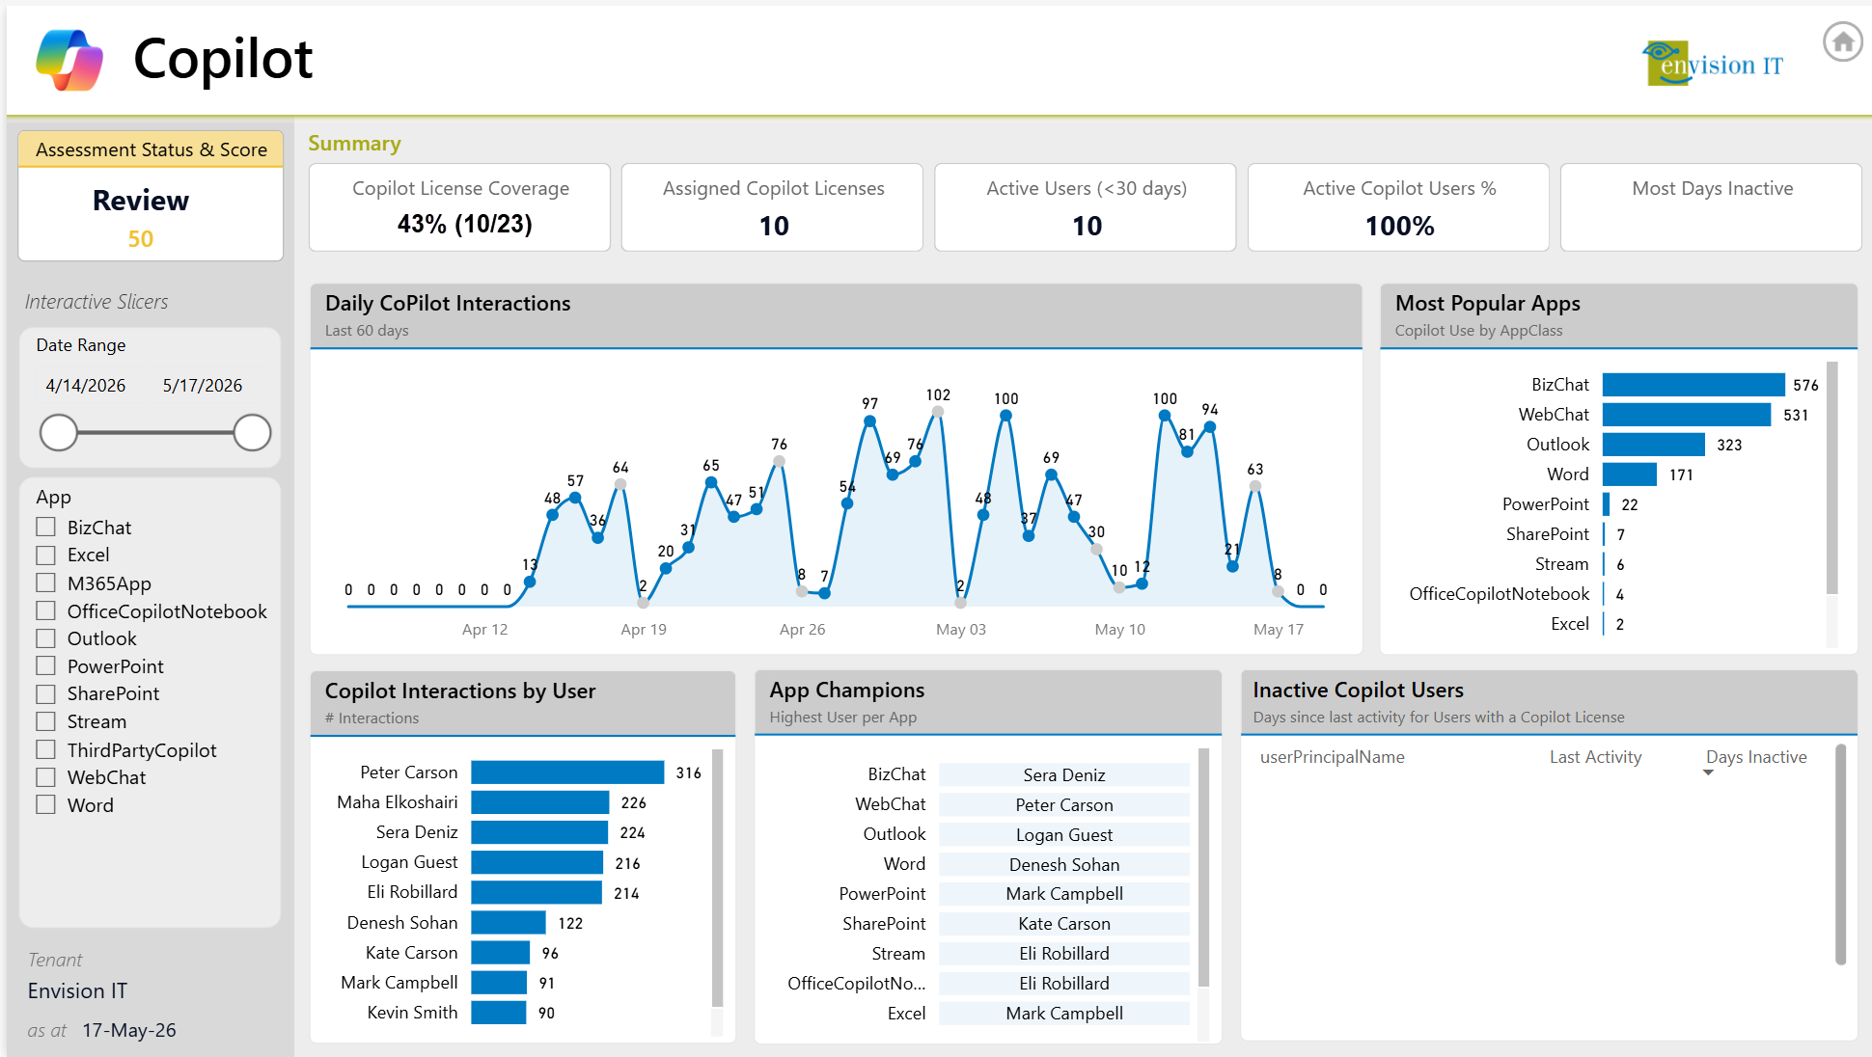Check the M365App app filter
Viewport: 1872px width, 1057px height.
46,583
